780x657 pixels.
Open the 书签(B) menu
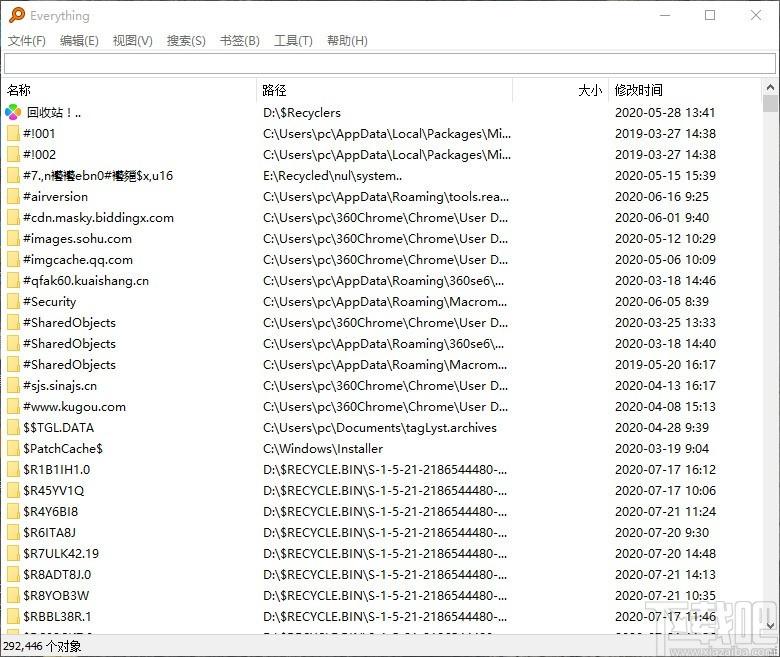[239, 41]
